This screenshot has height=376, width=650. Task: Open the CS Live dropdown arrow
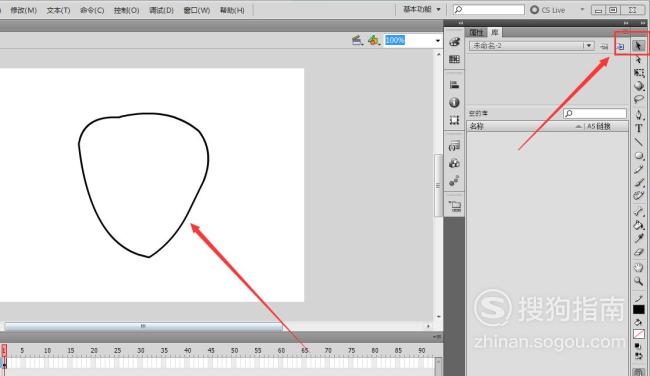click(582, 9)
